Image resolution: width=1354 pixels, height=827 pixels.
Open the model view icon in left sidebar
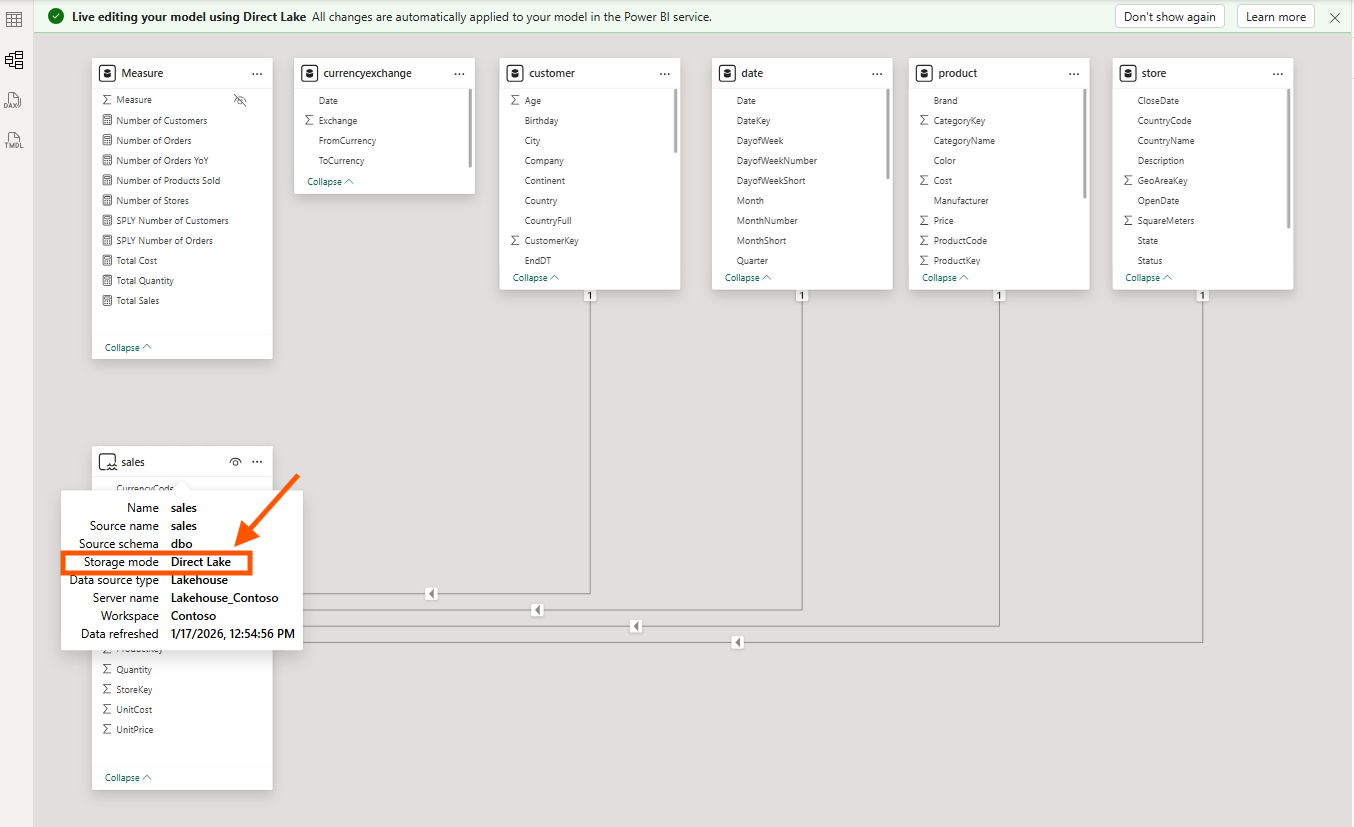(x=14, y=60)
